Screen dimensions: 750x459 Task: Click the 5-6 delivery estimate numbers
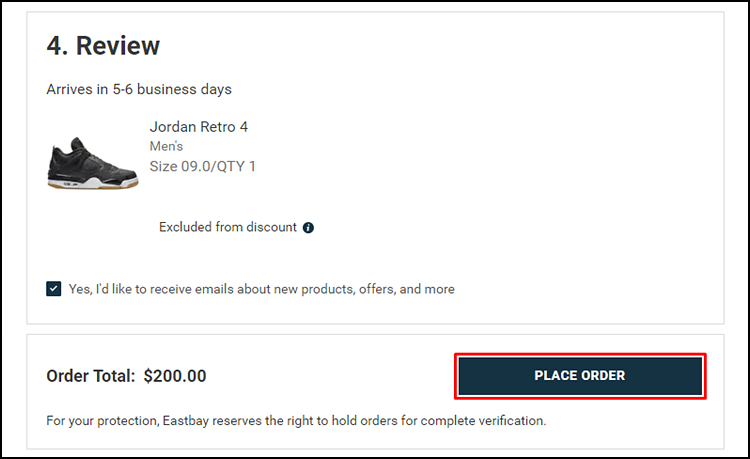122,89
